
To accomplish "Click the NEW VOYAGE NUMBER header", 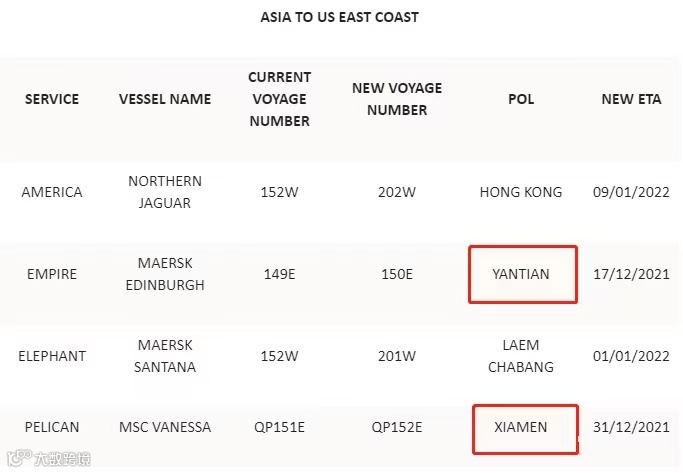I will click(397, 99).
